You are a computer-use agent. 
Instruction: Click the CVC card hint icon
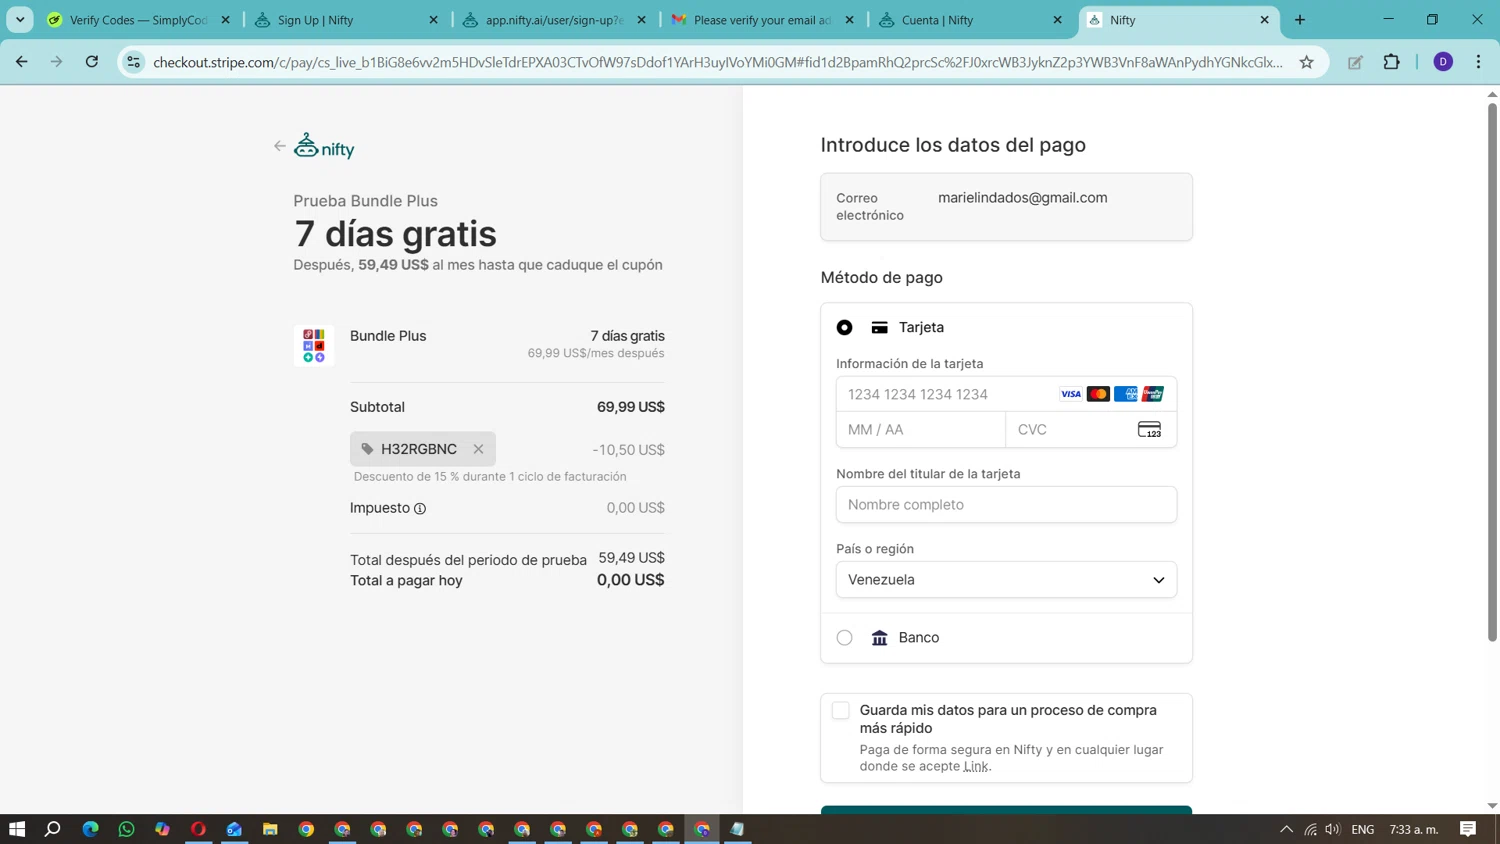pos(1150,430)
